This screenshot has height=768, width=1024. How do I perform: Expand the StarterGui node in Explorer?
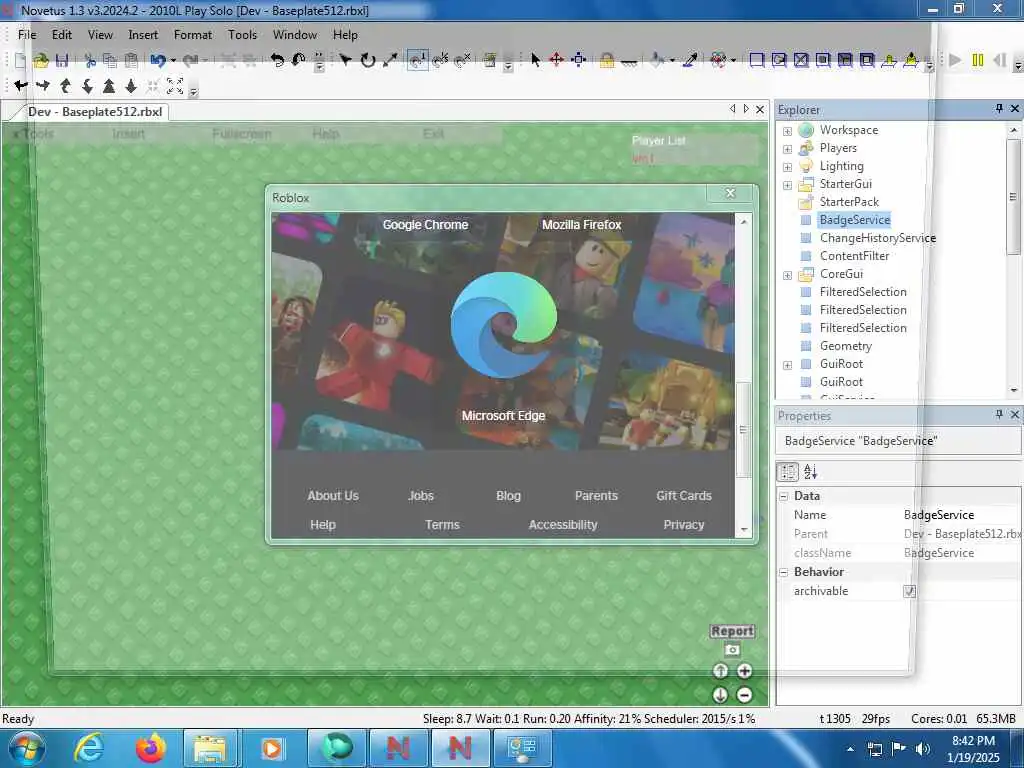(788, 185)
